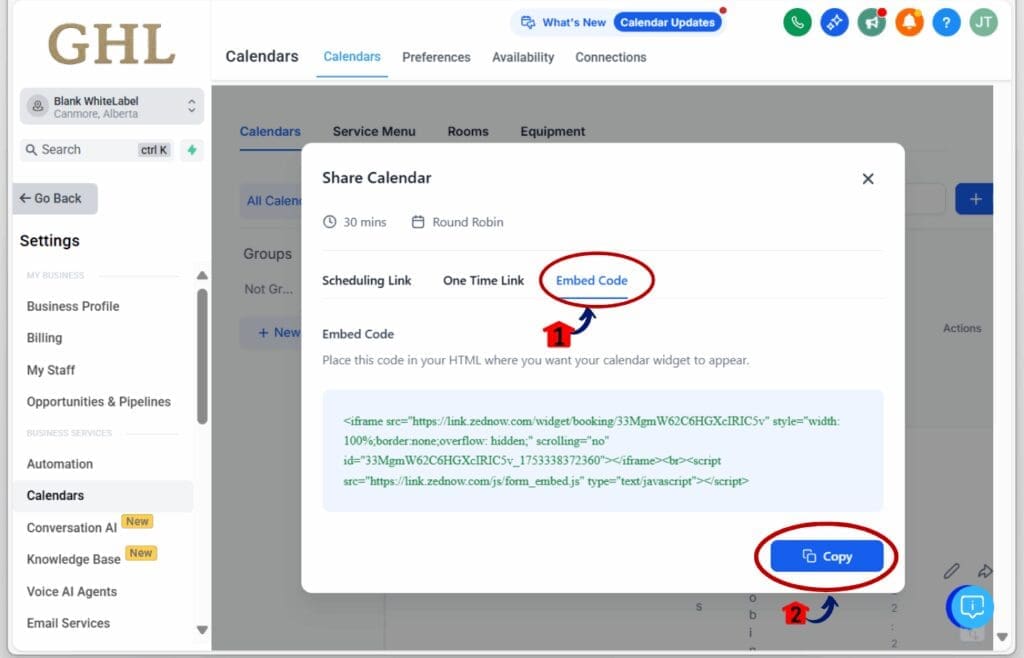Switch to the Service Menu sub-tab
Image resolution: width=1024 pixels, height=658 pixels.
tap(374, 132)
